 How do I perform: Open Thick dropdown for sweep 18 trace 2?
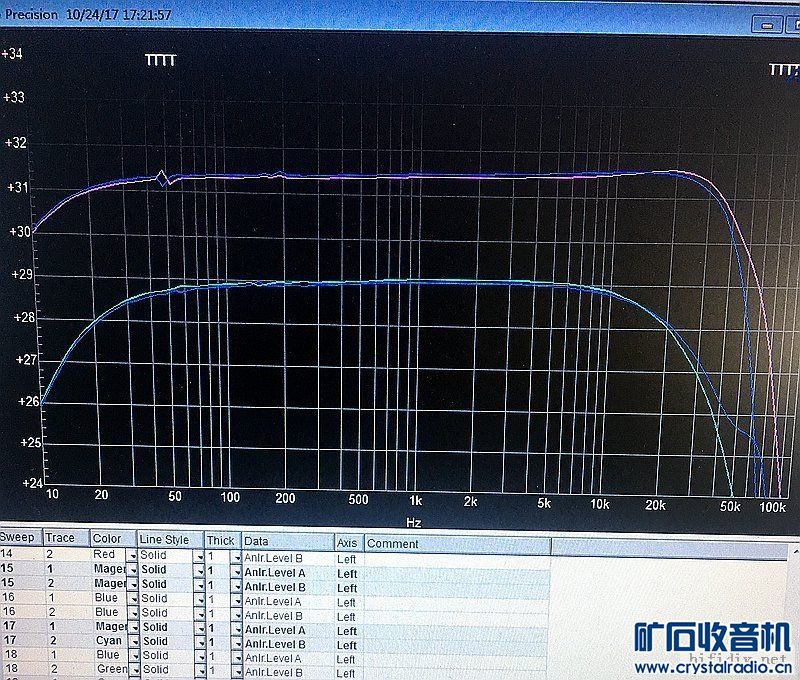pos(237,672)
